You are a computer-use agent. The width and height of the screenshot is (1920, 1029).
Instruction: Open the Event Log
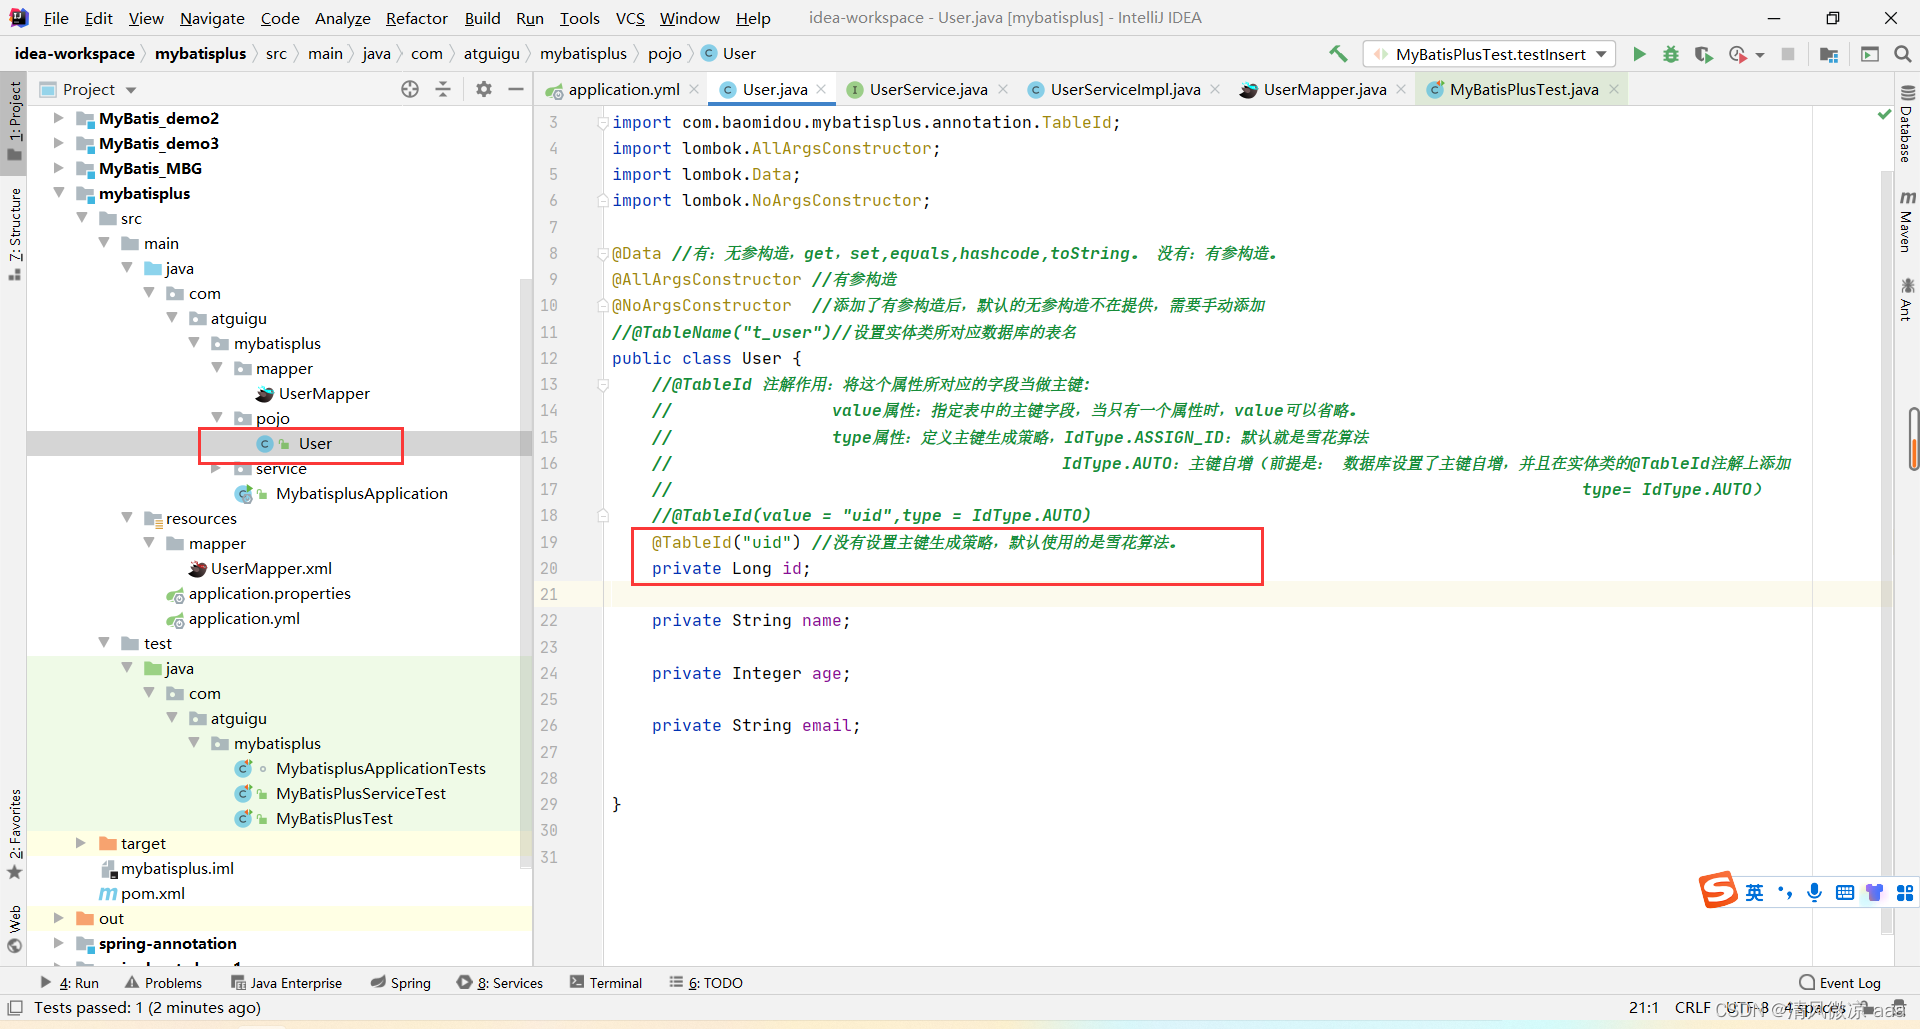click(1840, 983)
